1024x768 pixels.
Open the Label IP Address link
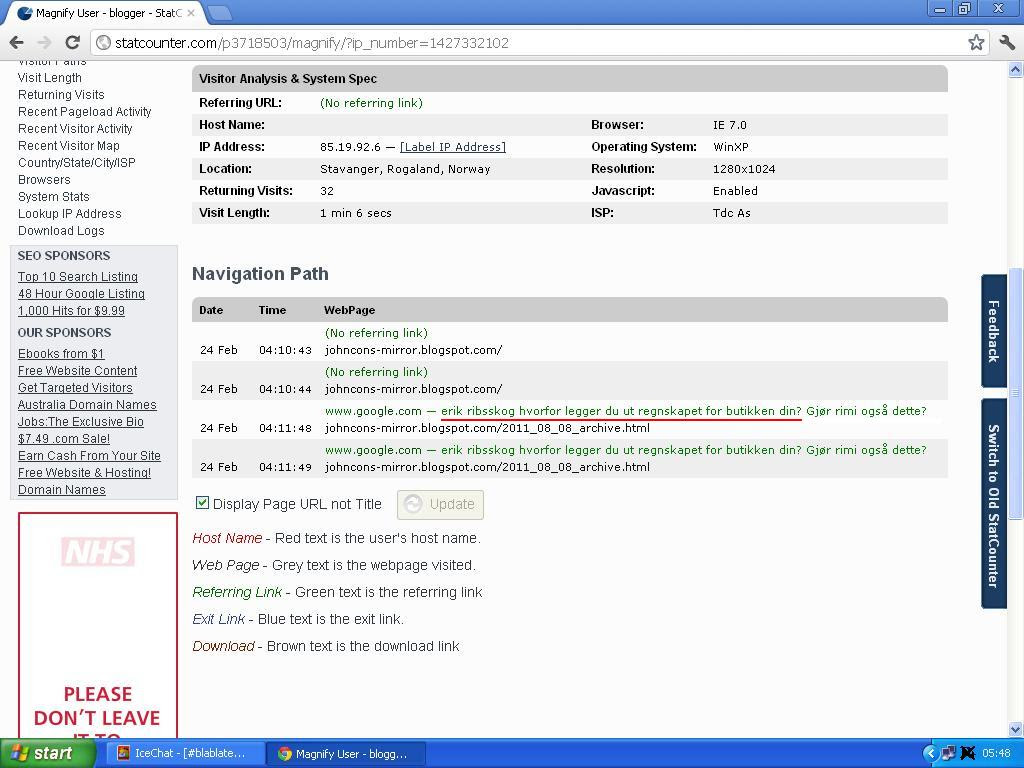coord(453,147)
